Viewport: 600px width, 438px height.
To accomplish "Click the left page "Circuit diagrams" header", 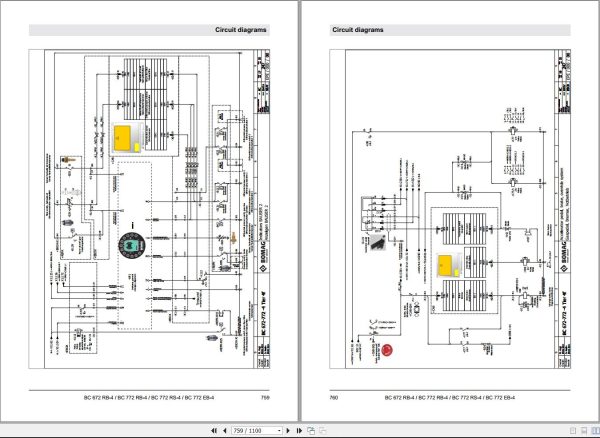I will point(240,30).
